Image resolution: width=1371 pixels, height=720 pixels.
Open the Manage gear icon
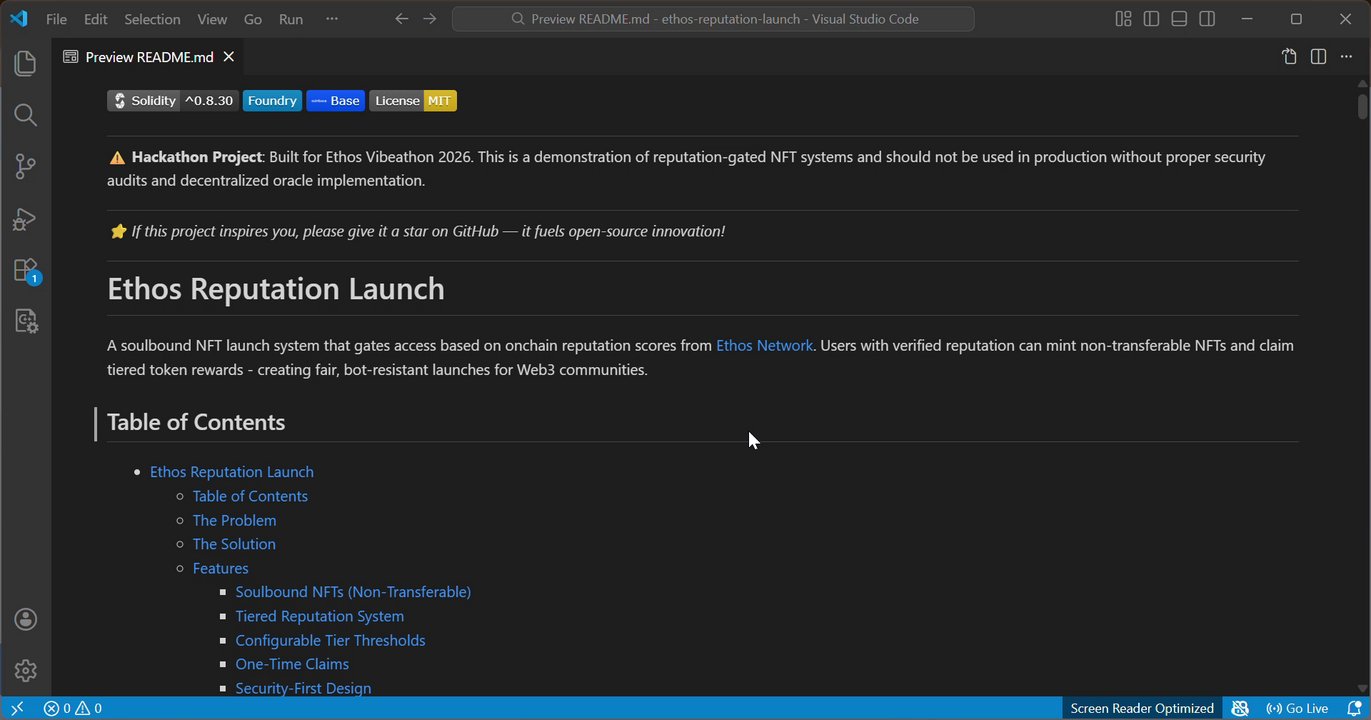[25, 670]
